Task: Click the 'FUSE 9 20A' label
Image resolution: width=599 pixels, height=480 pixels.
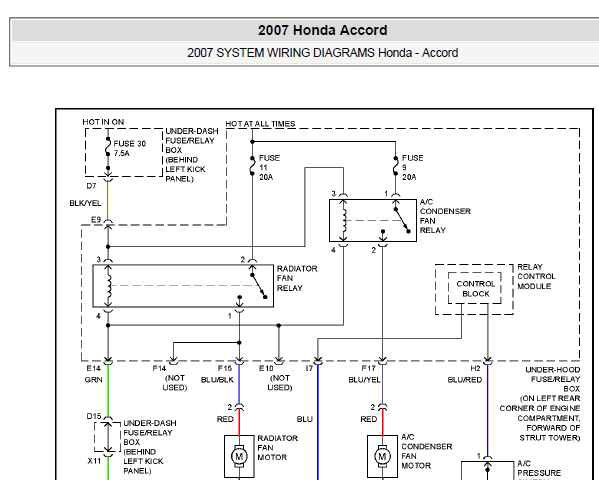Action: click(x=413, y=167)
